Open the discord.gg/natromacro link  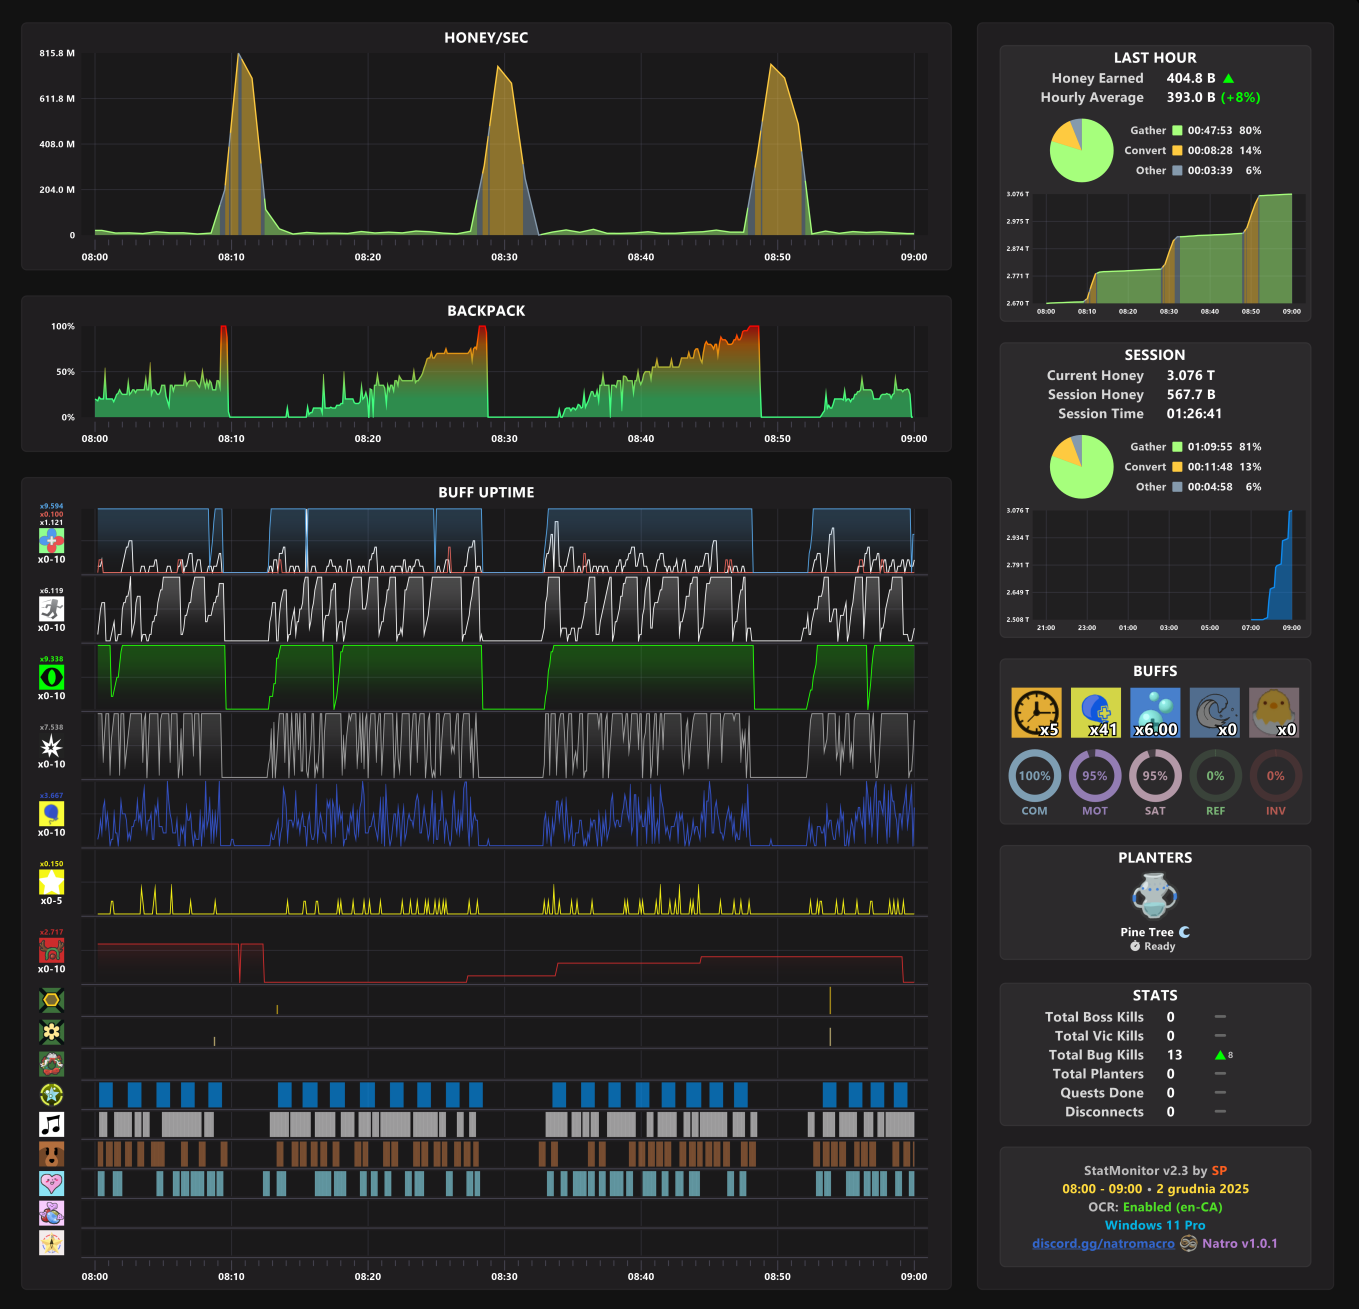click(x=1103, y=1244)
